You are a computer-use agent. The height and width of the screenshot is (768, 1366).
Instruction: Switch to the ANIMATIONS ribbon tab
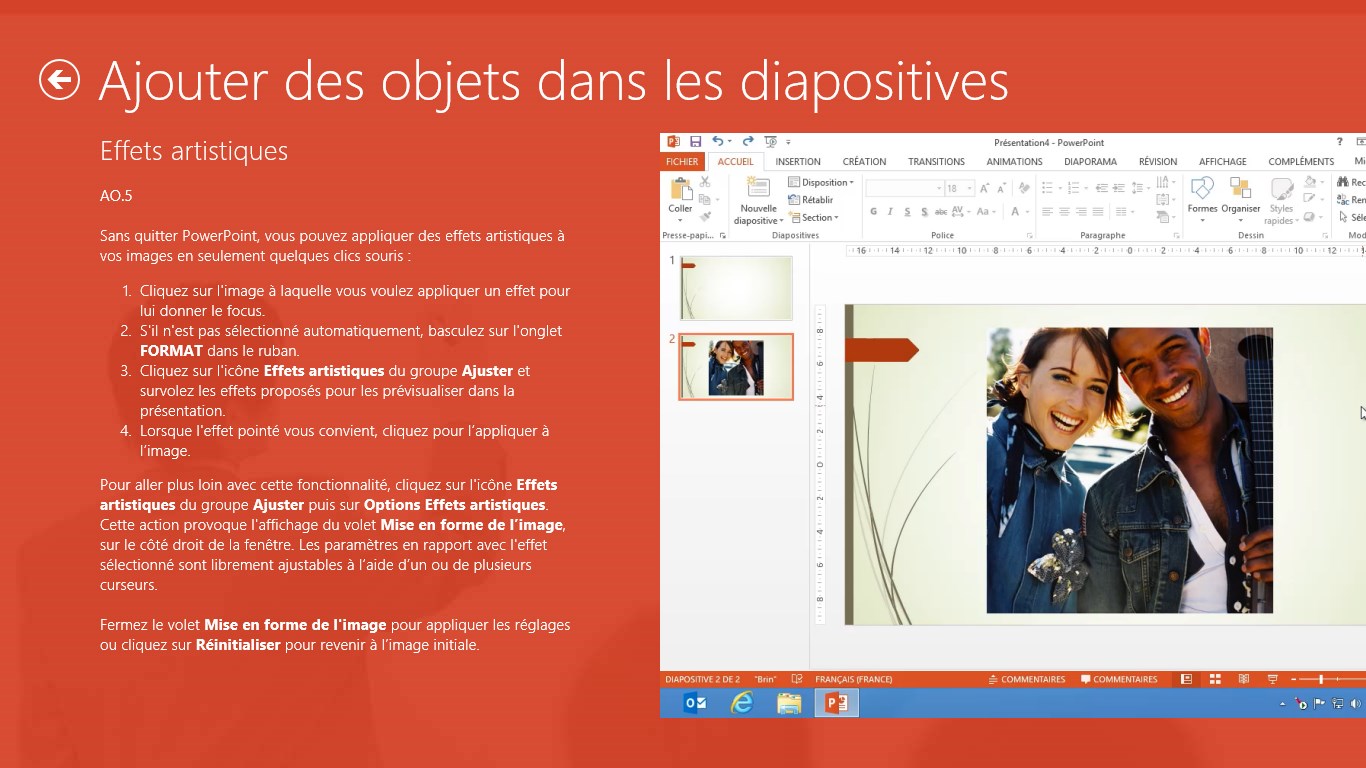(1014, 161)
